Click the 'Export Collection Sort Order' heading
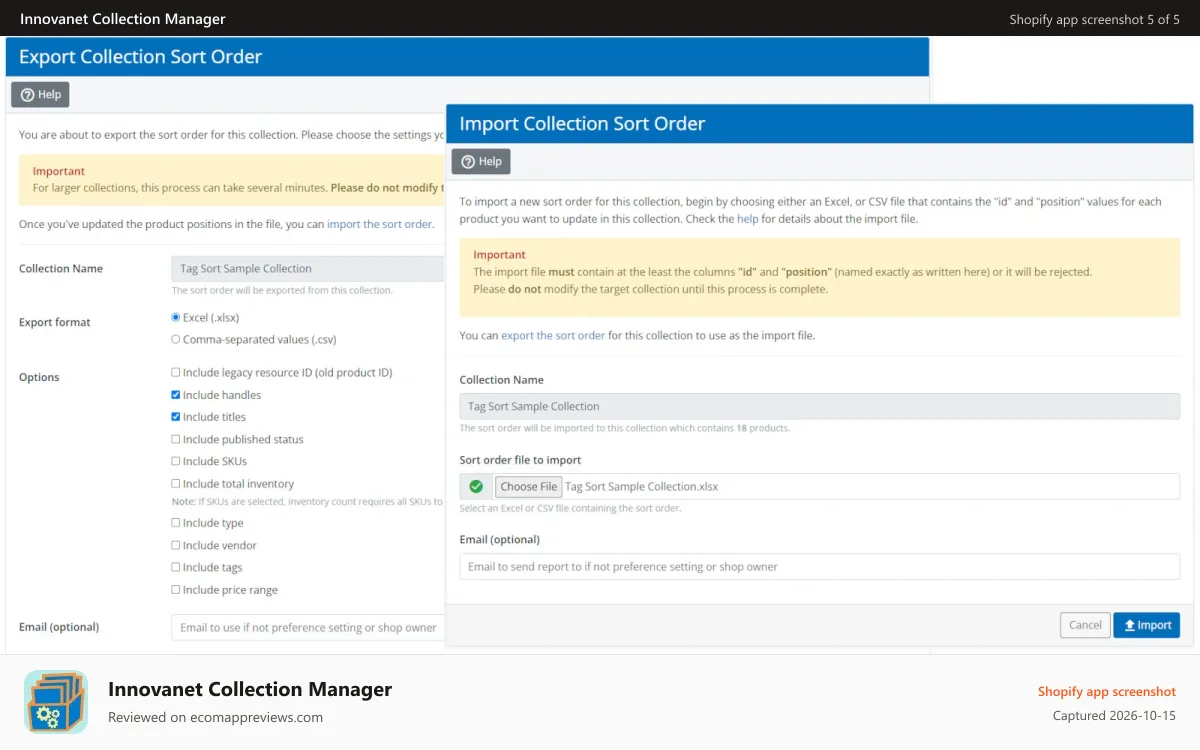The height and width of the screenshot is (750, 1200). pyautogui.click(x=140, y=57)
